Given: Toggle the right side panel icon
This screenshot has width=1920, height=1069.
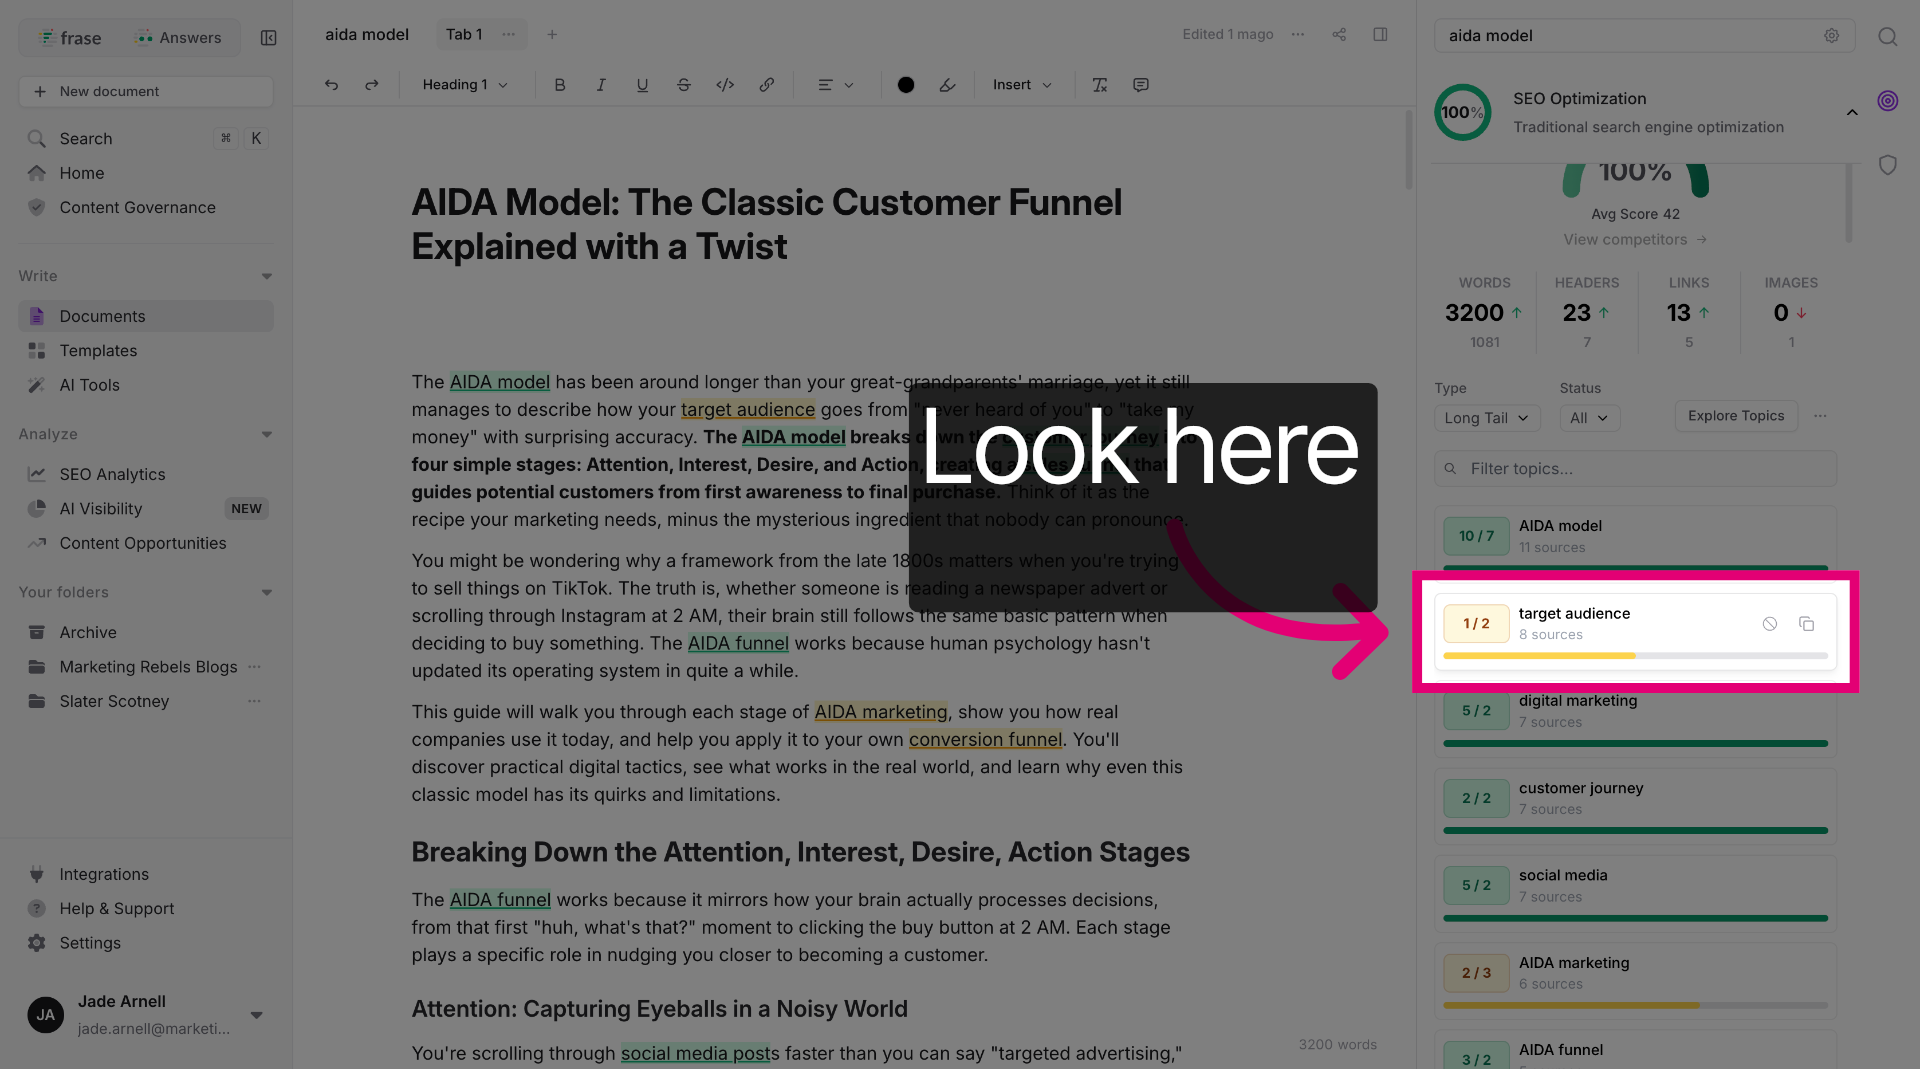Looking at the screenshot, I should tap(1380, 34).
